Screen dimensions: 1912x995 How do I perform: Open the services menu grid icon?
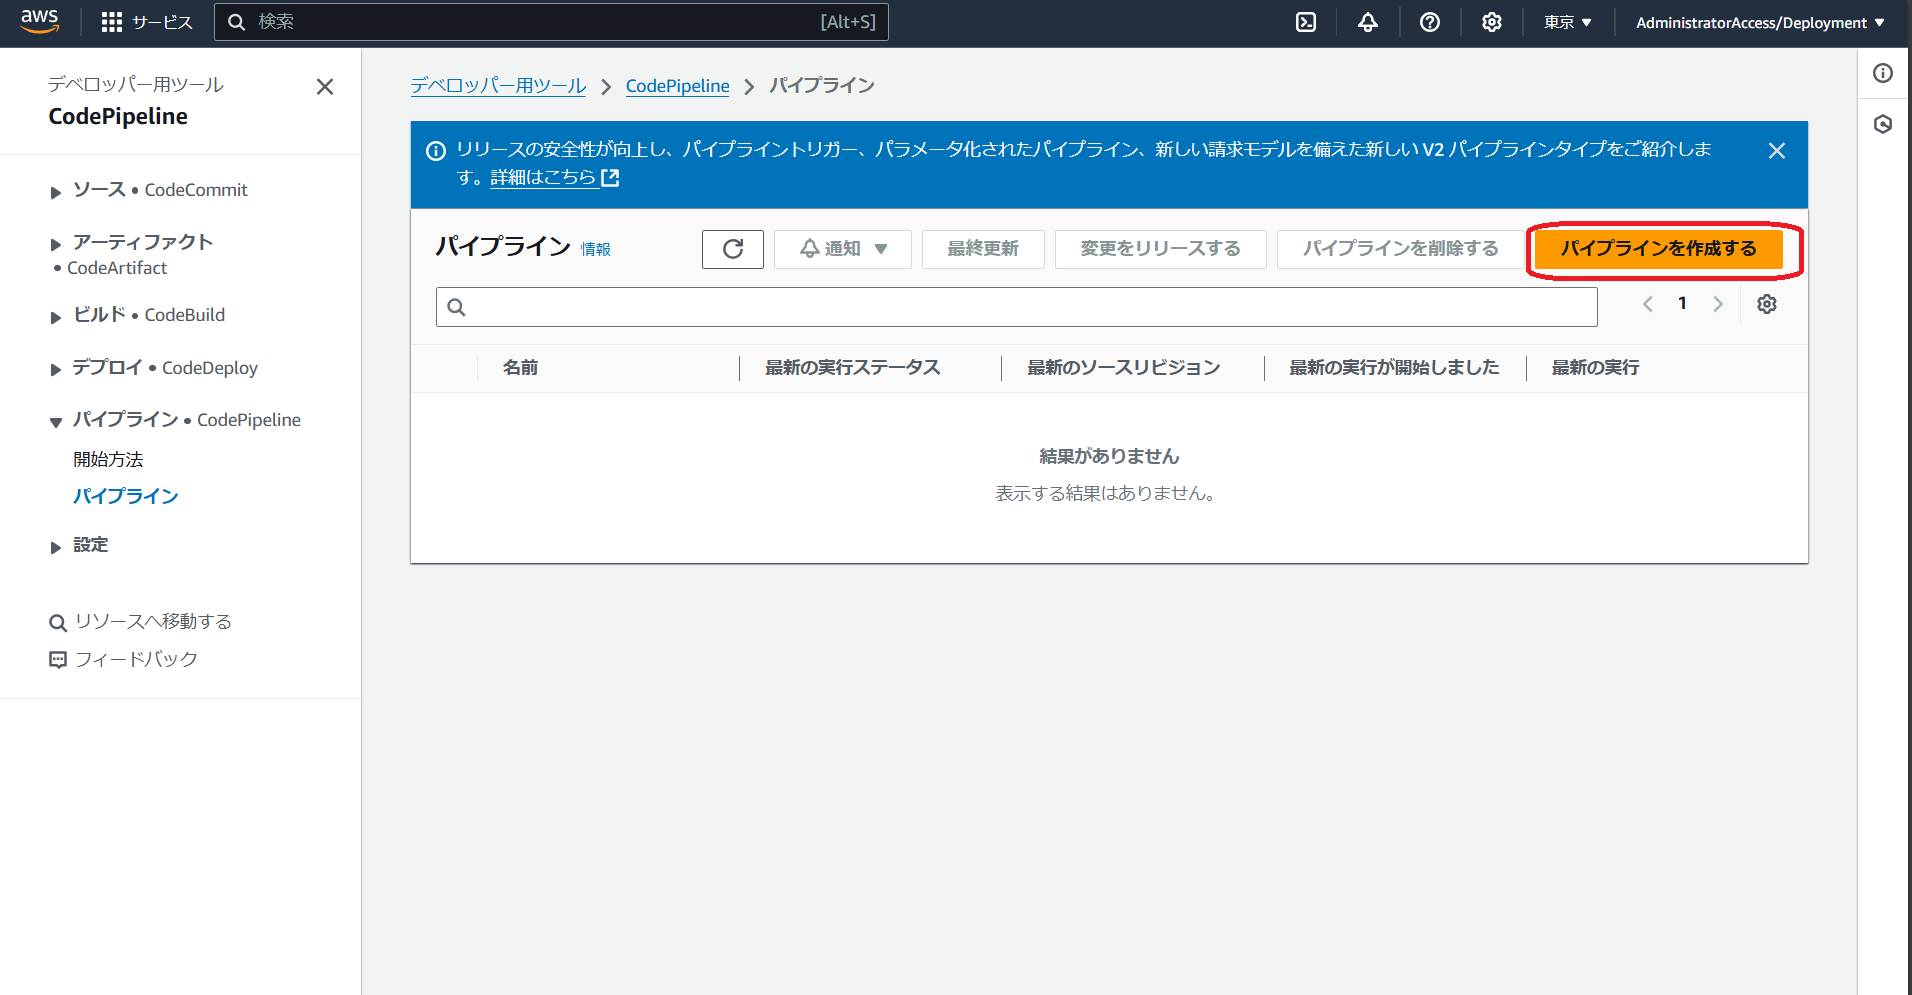[x=111, y=21]
